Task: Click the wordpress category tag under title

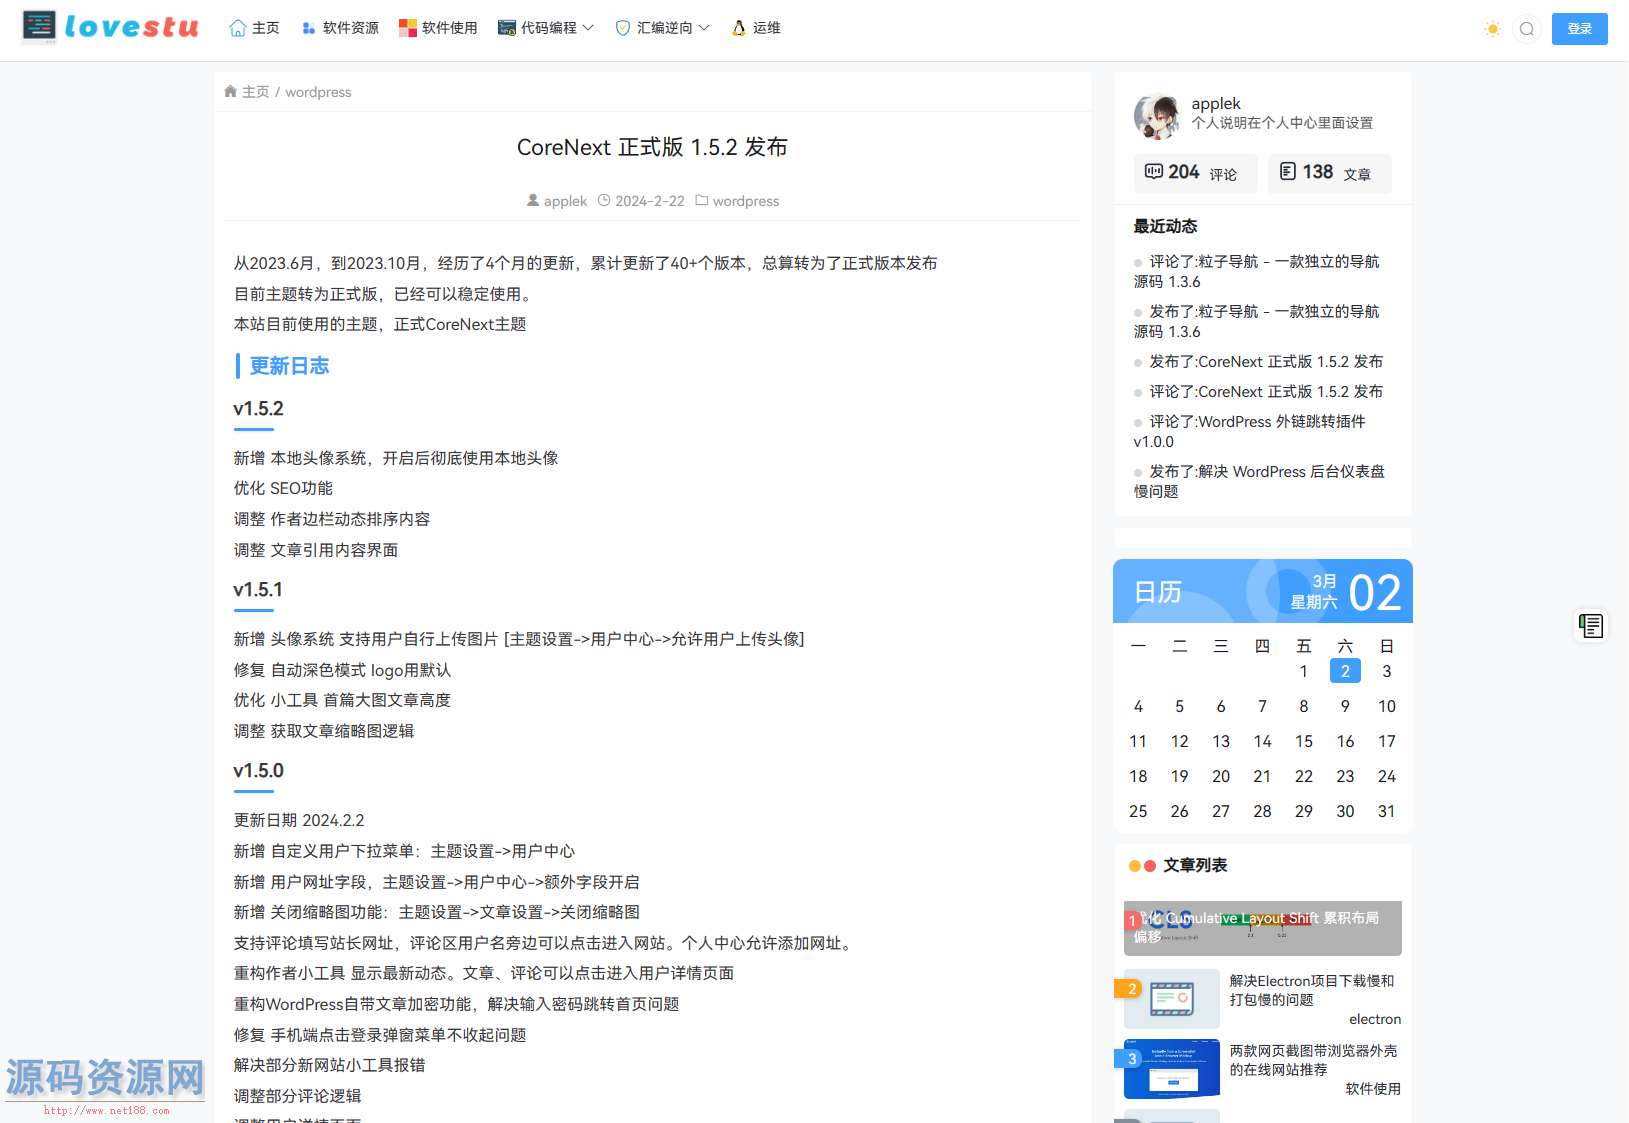Action: [x=737, y=201]
